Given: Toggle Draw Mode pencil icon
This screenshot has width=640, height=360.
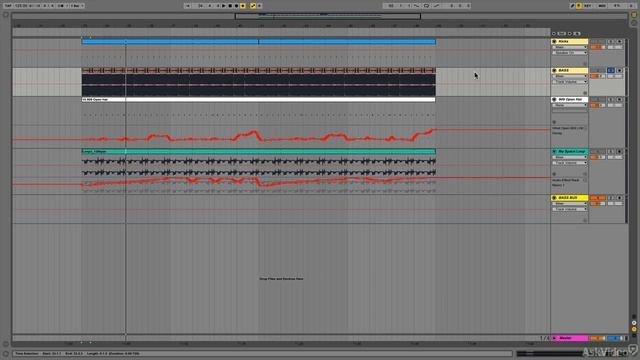Looking at the screenshot, I should point(573,6).
